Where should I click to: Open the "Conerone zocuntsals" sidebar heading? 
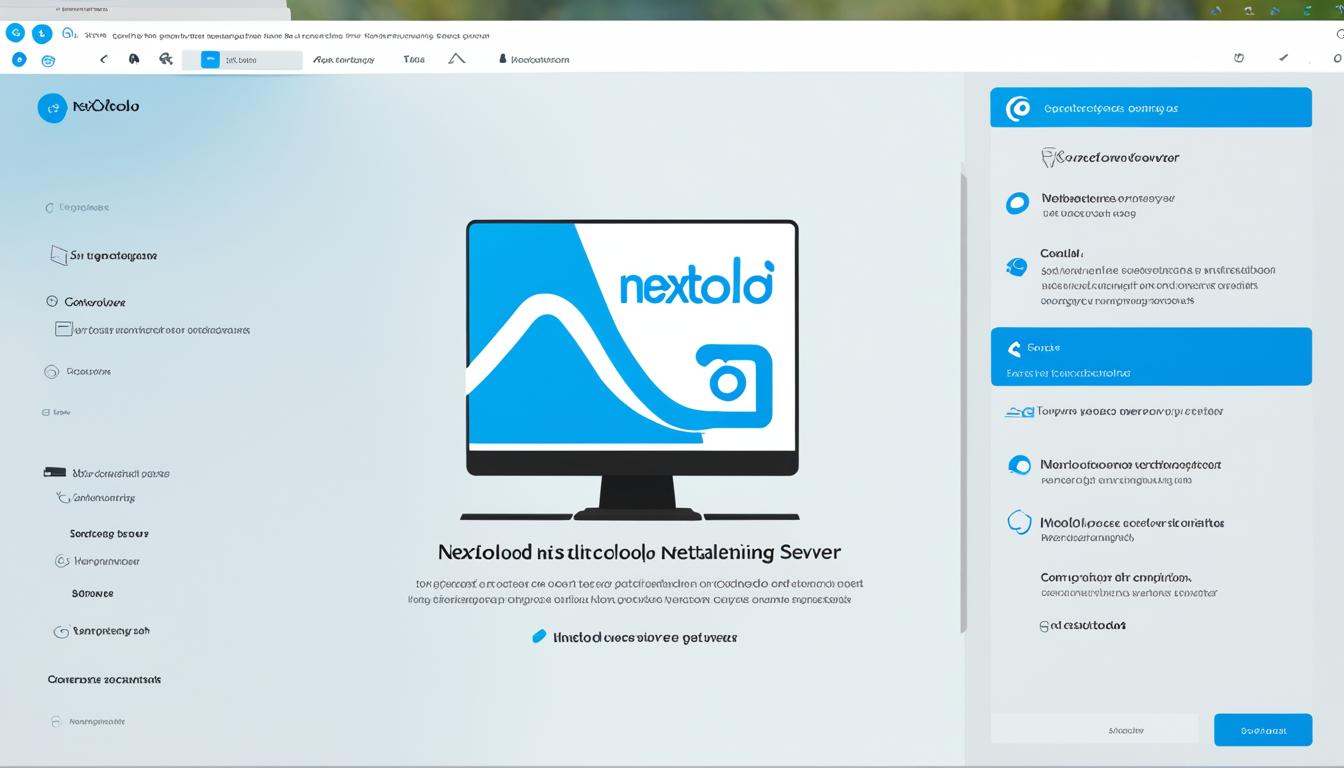(104, 679)
